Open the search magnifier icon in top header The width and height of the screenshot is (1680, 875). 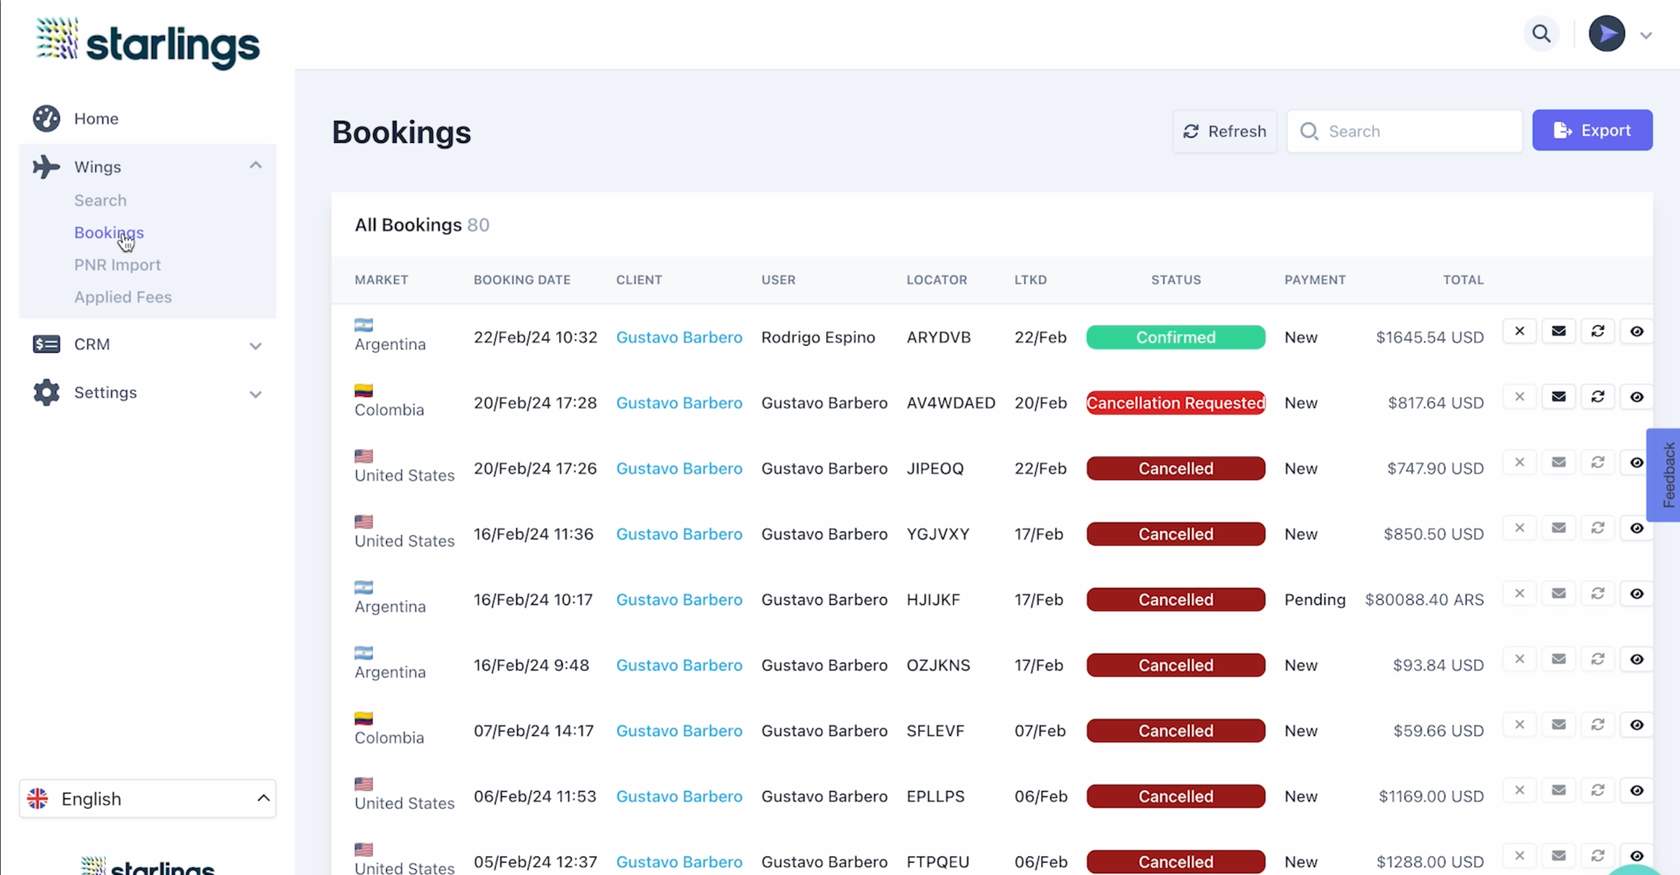tap(1541, 34)
